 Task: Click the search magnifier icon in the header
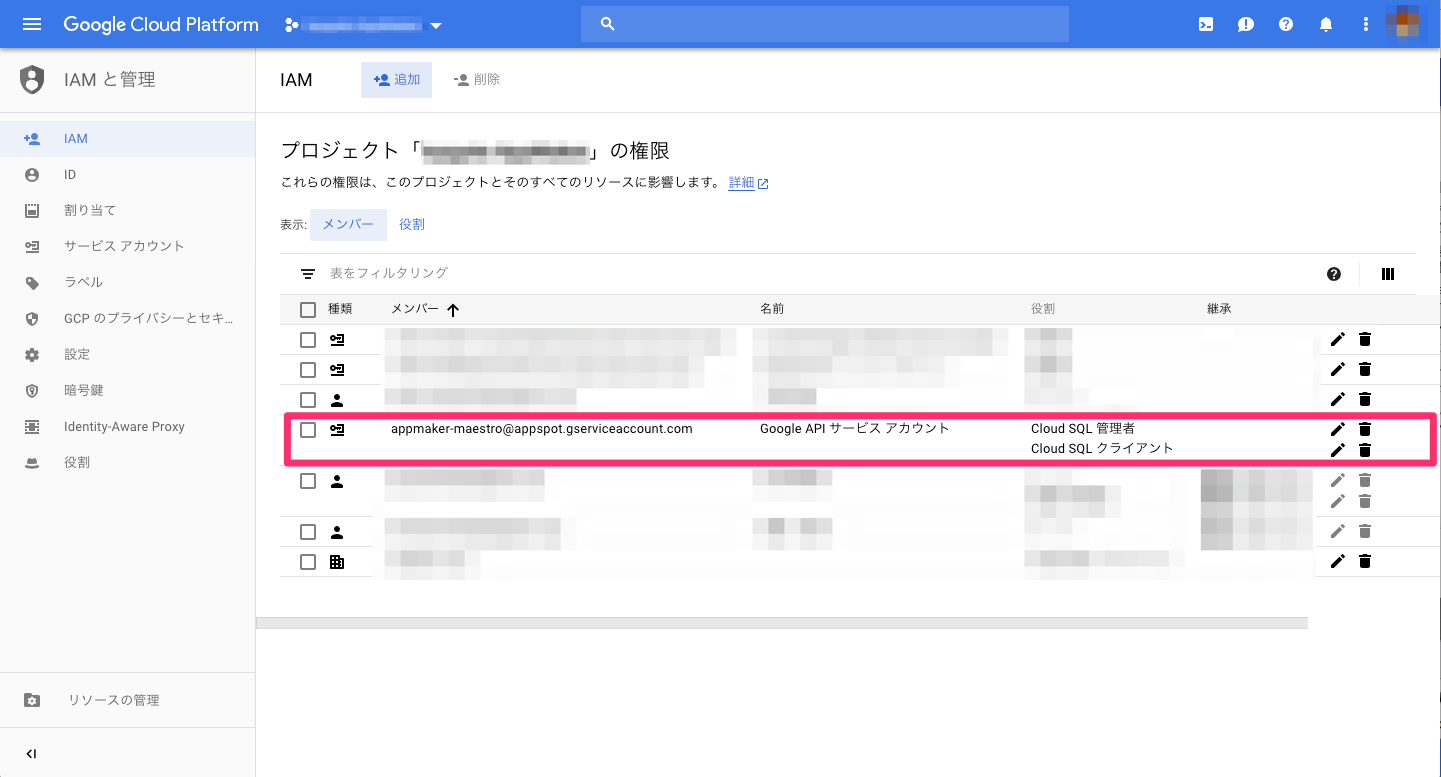607,24
